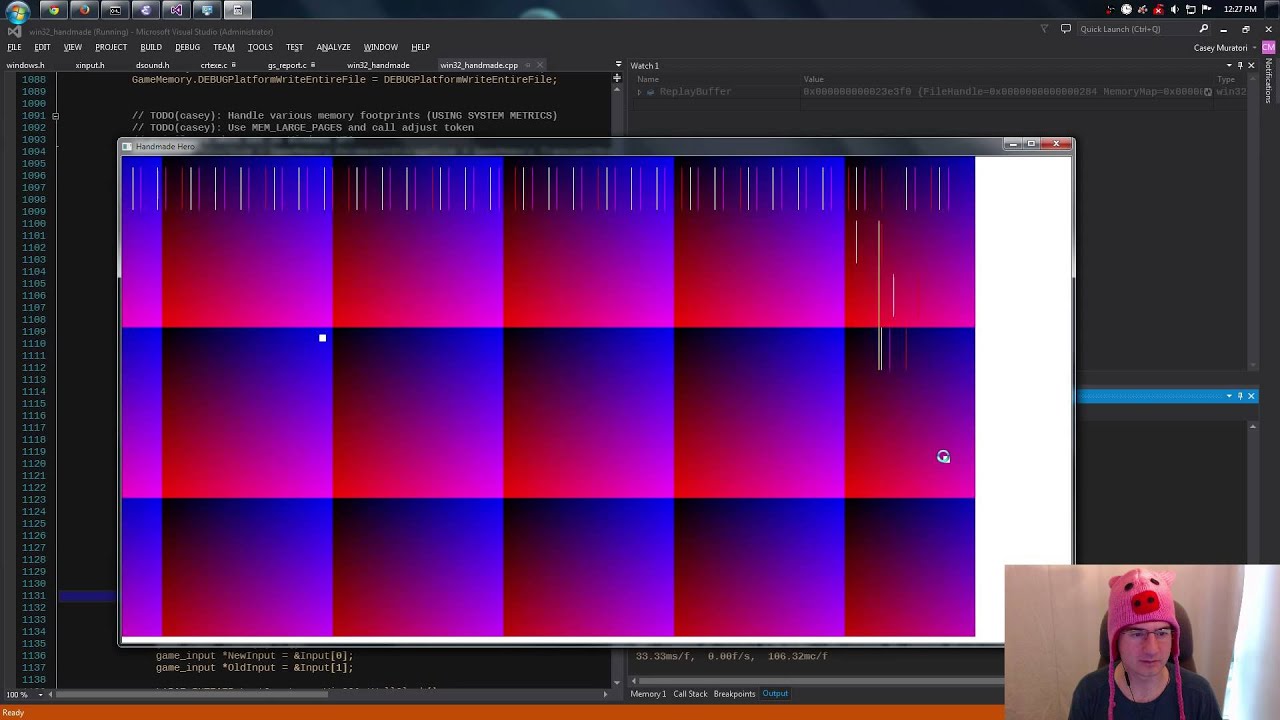Click the red X security tray icon
1280x720 pixels.
tap(1159, 9)
